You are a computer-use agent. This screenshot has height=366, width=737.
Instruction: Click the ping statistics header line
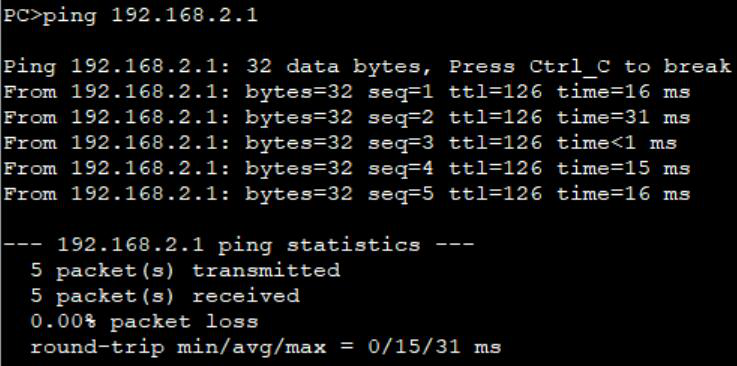[x=239, y=245]
